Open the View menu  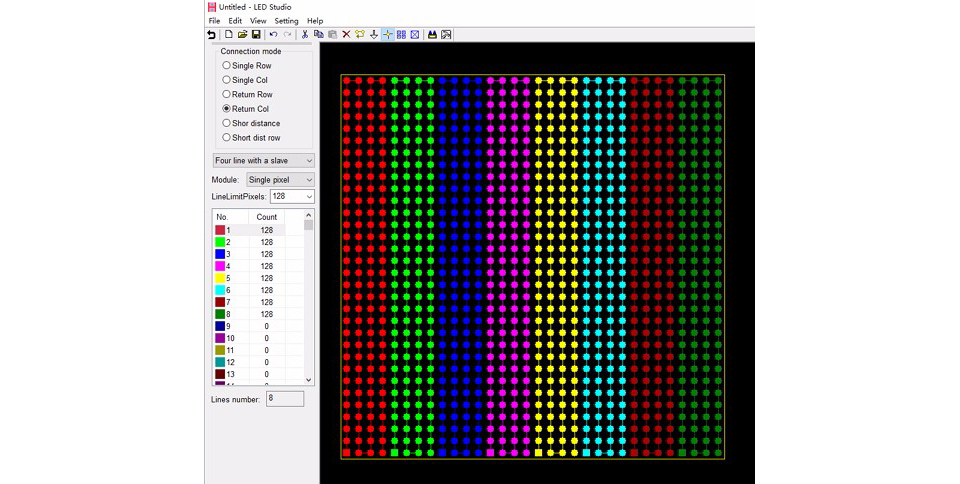(x=258, y=21)
